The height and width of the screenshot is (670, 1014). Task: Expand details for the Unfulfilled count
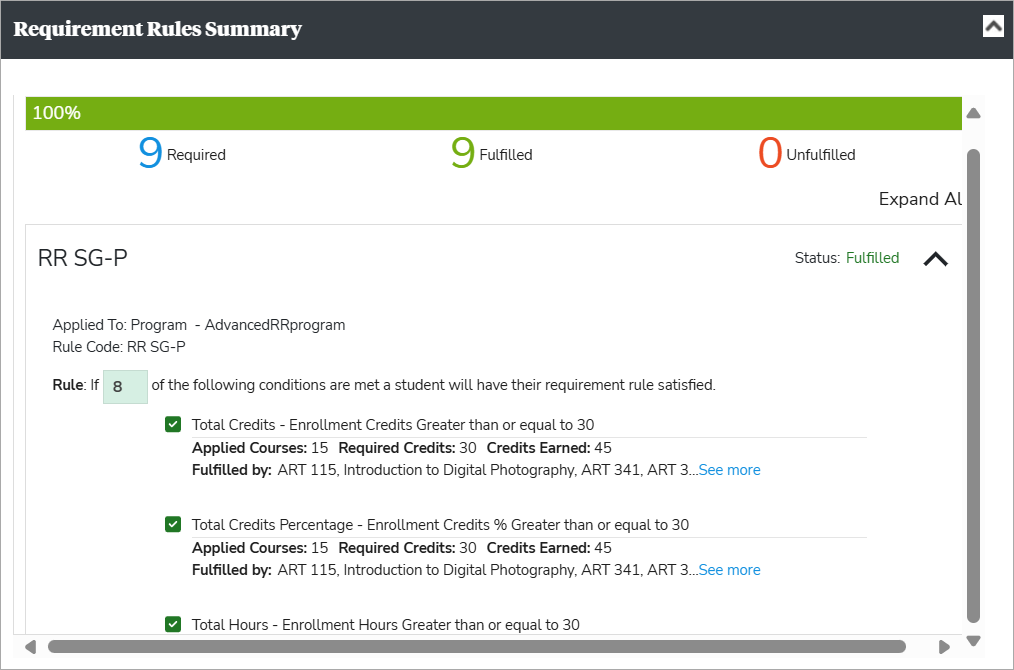pos(769,152)
